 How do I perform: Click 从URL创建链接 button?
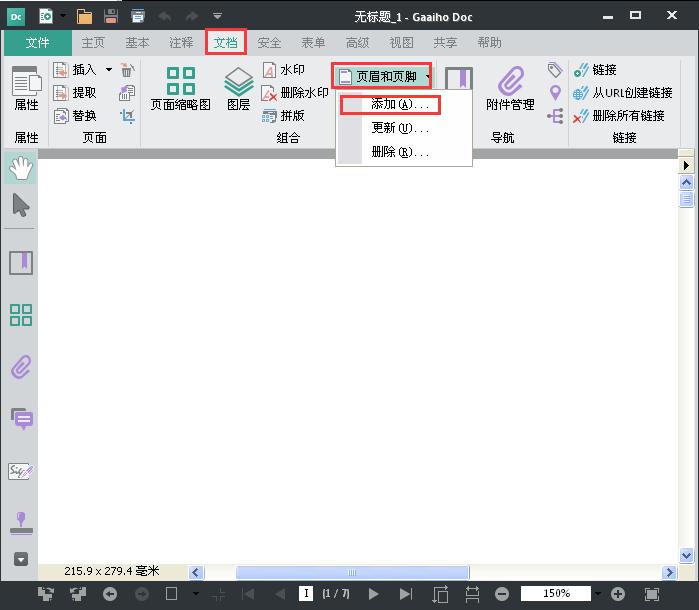point(622,93)
